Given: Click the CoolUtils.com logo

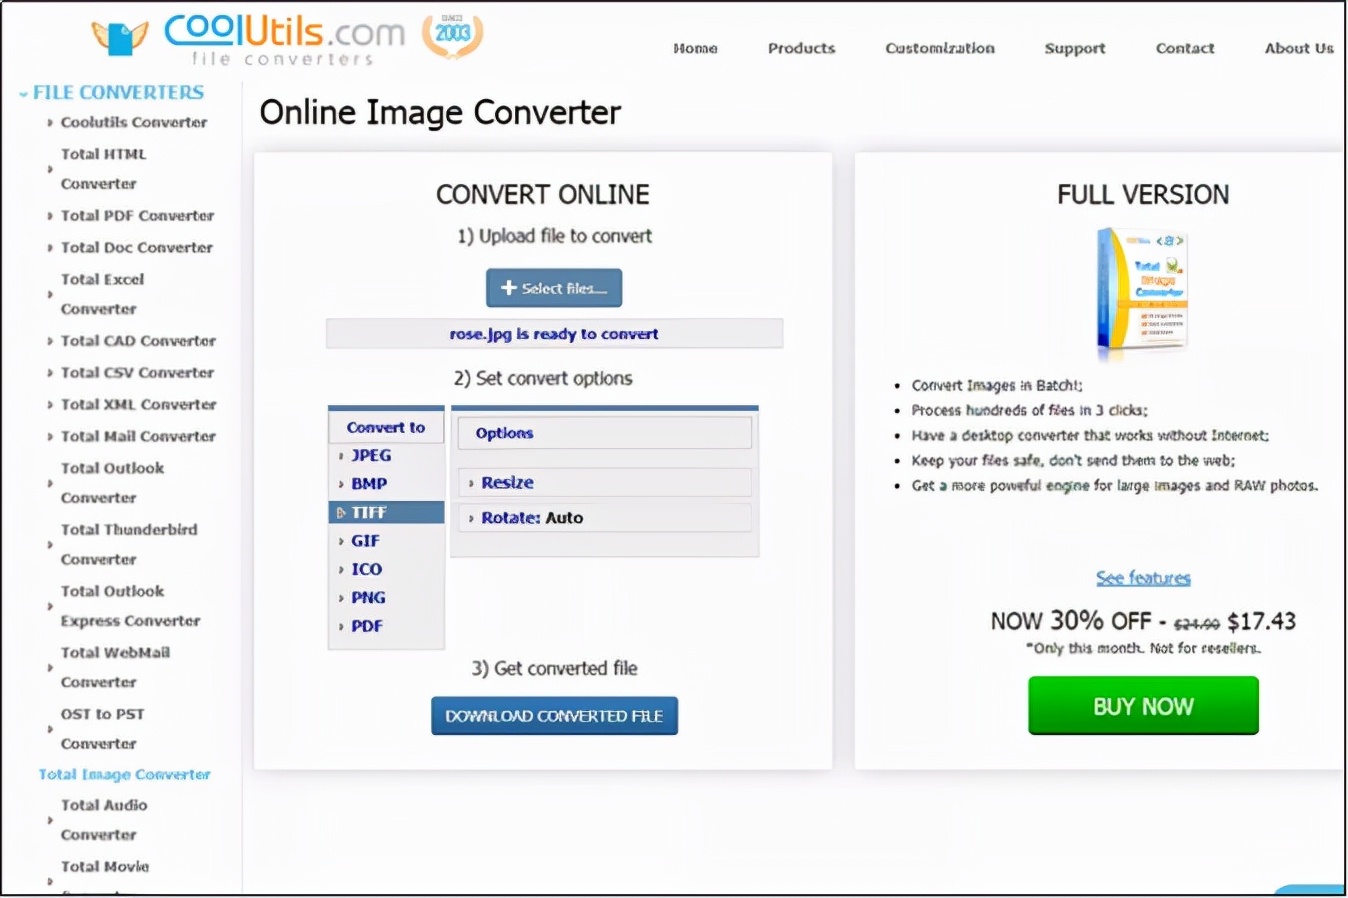Looking at the screenshot, I should click(x=247, y=39).
